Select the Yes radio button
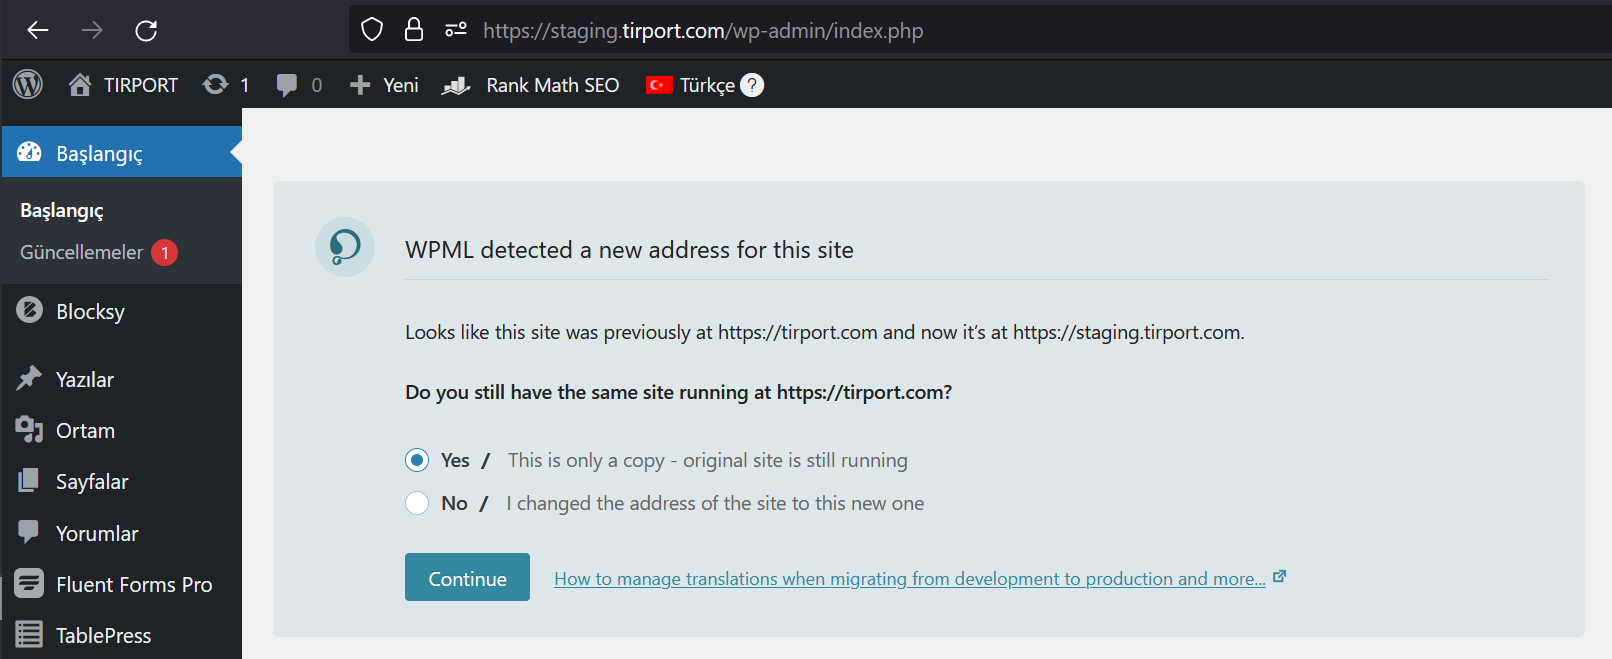 [x=417, y=460]
